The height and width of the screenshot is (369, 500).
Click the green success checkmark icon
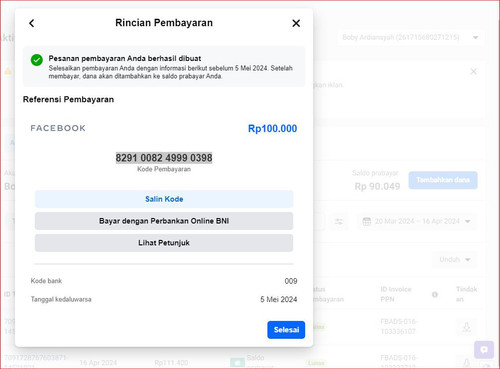point(37,60)
